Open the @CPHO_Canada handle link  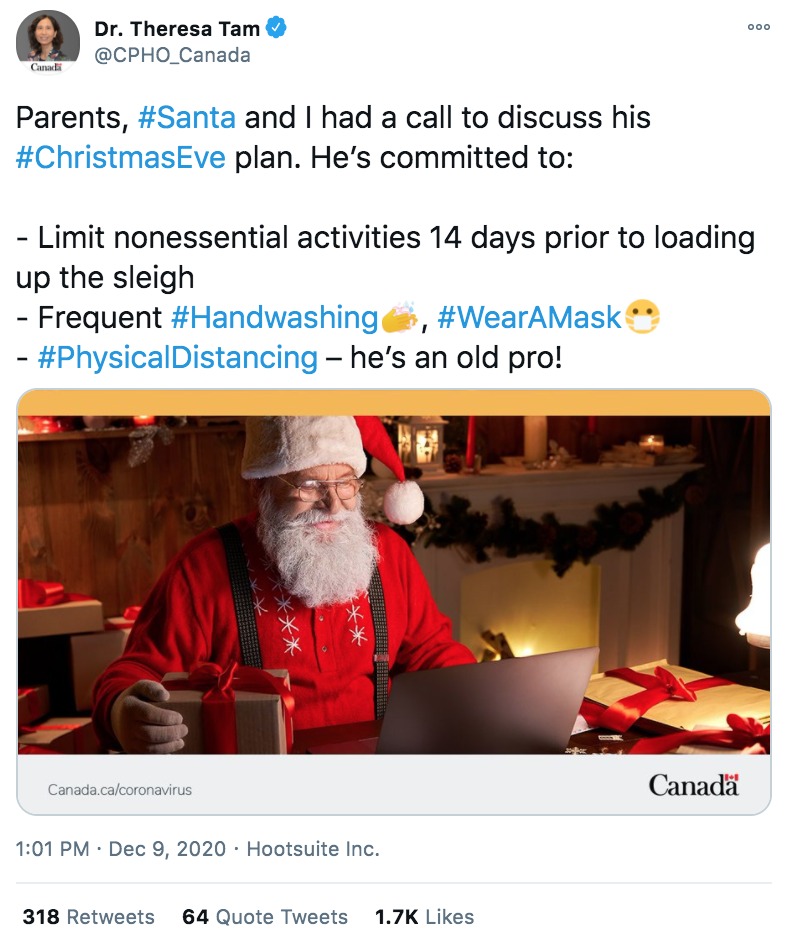pyautogui.click(x=172, y=55)
